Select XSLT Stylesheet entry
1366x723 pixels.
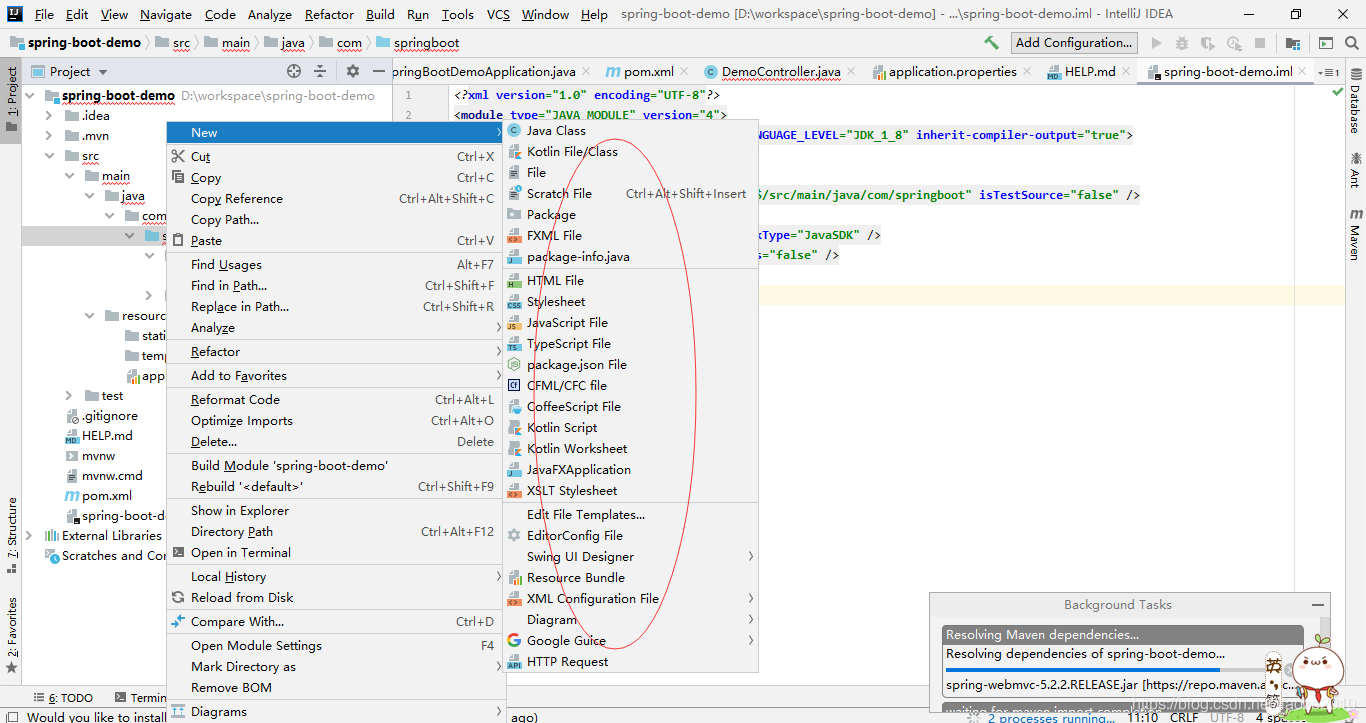tap(630, 491)
